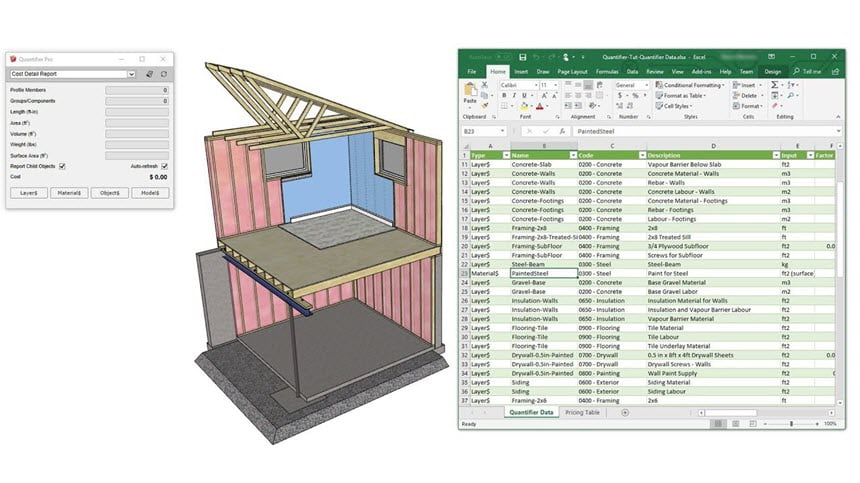Click the Increase Indent icon
Screen dimensions: 860x483
click(578, 106)
